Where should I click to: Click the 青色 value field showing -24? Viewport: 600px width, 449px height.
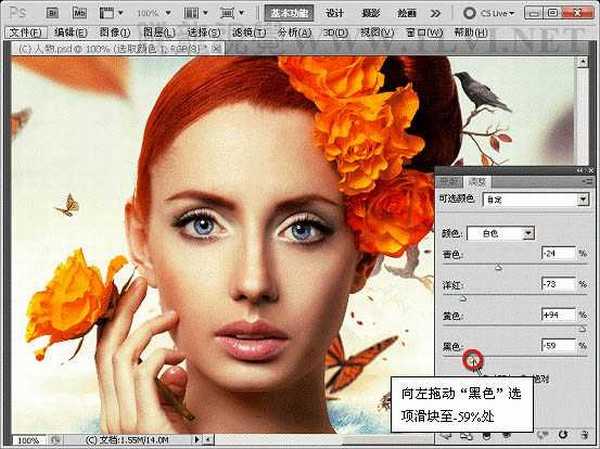(x=558, y=256)
